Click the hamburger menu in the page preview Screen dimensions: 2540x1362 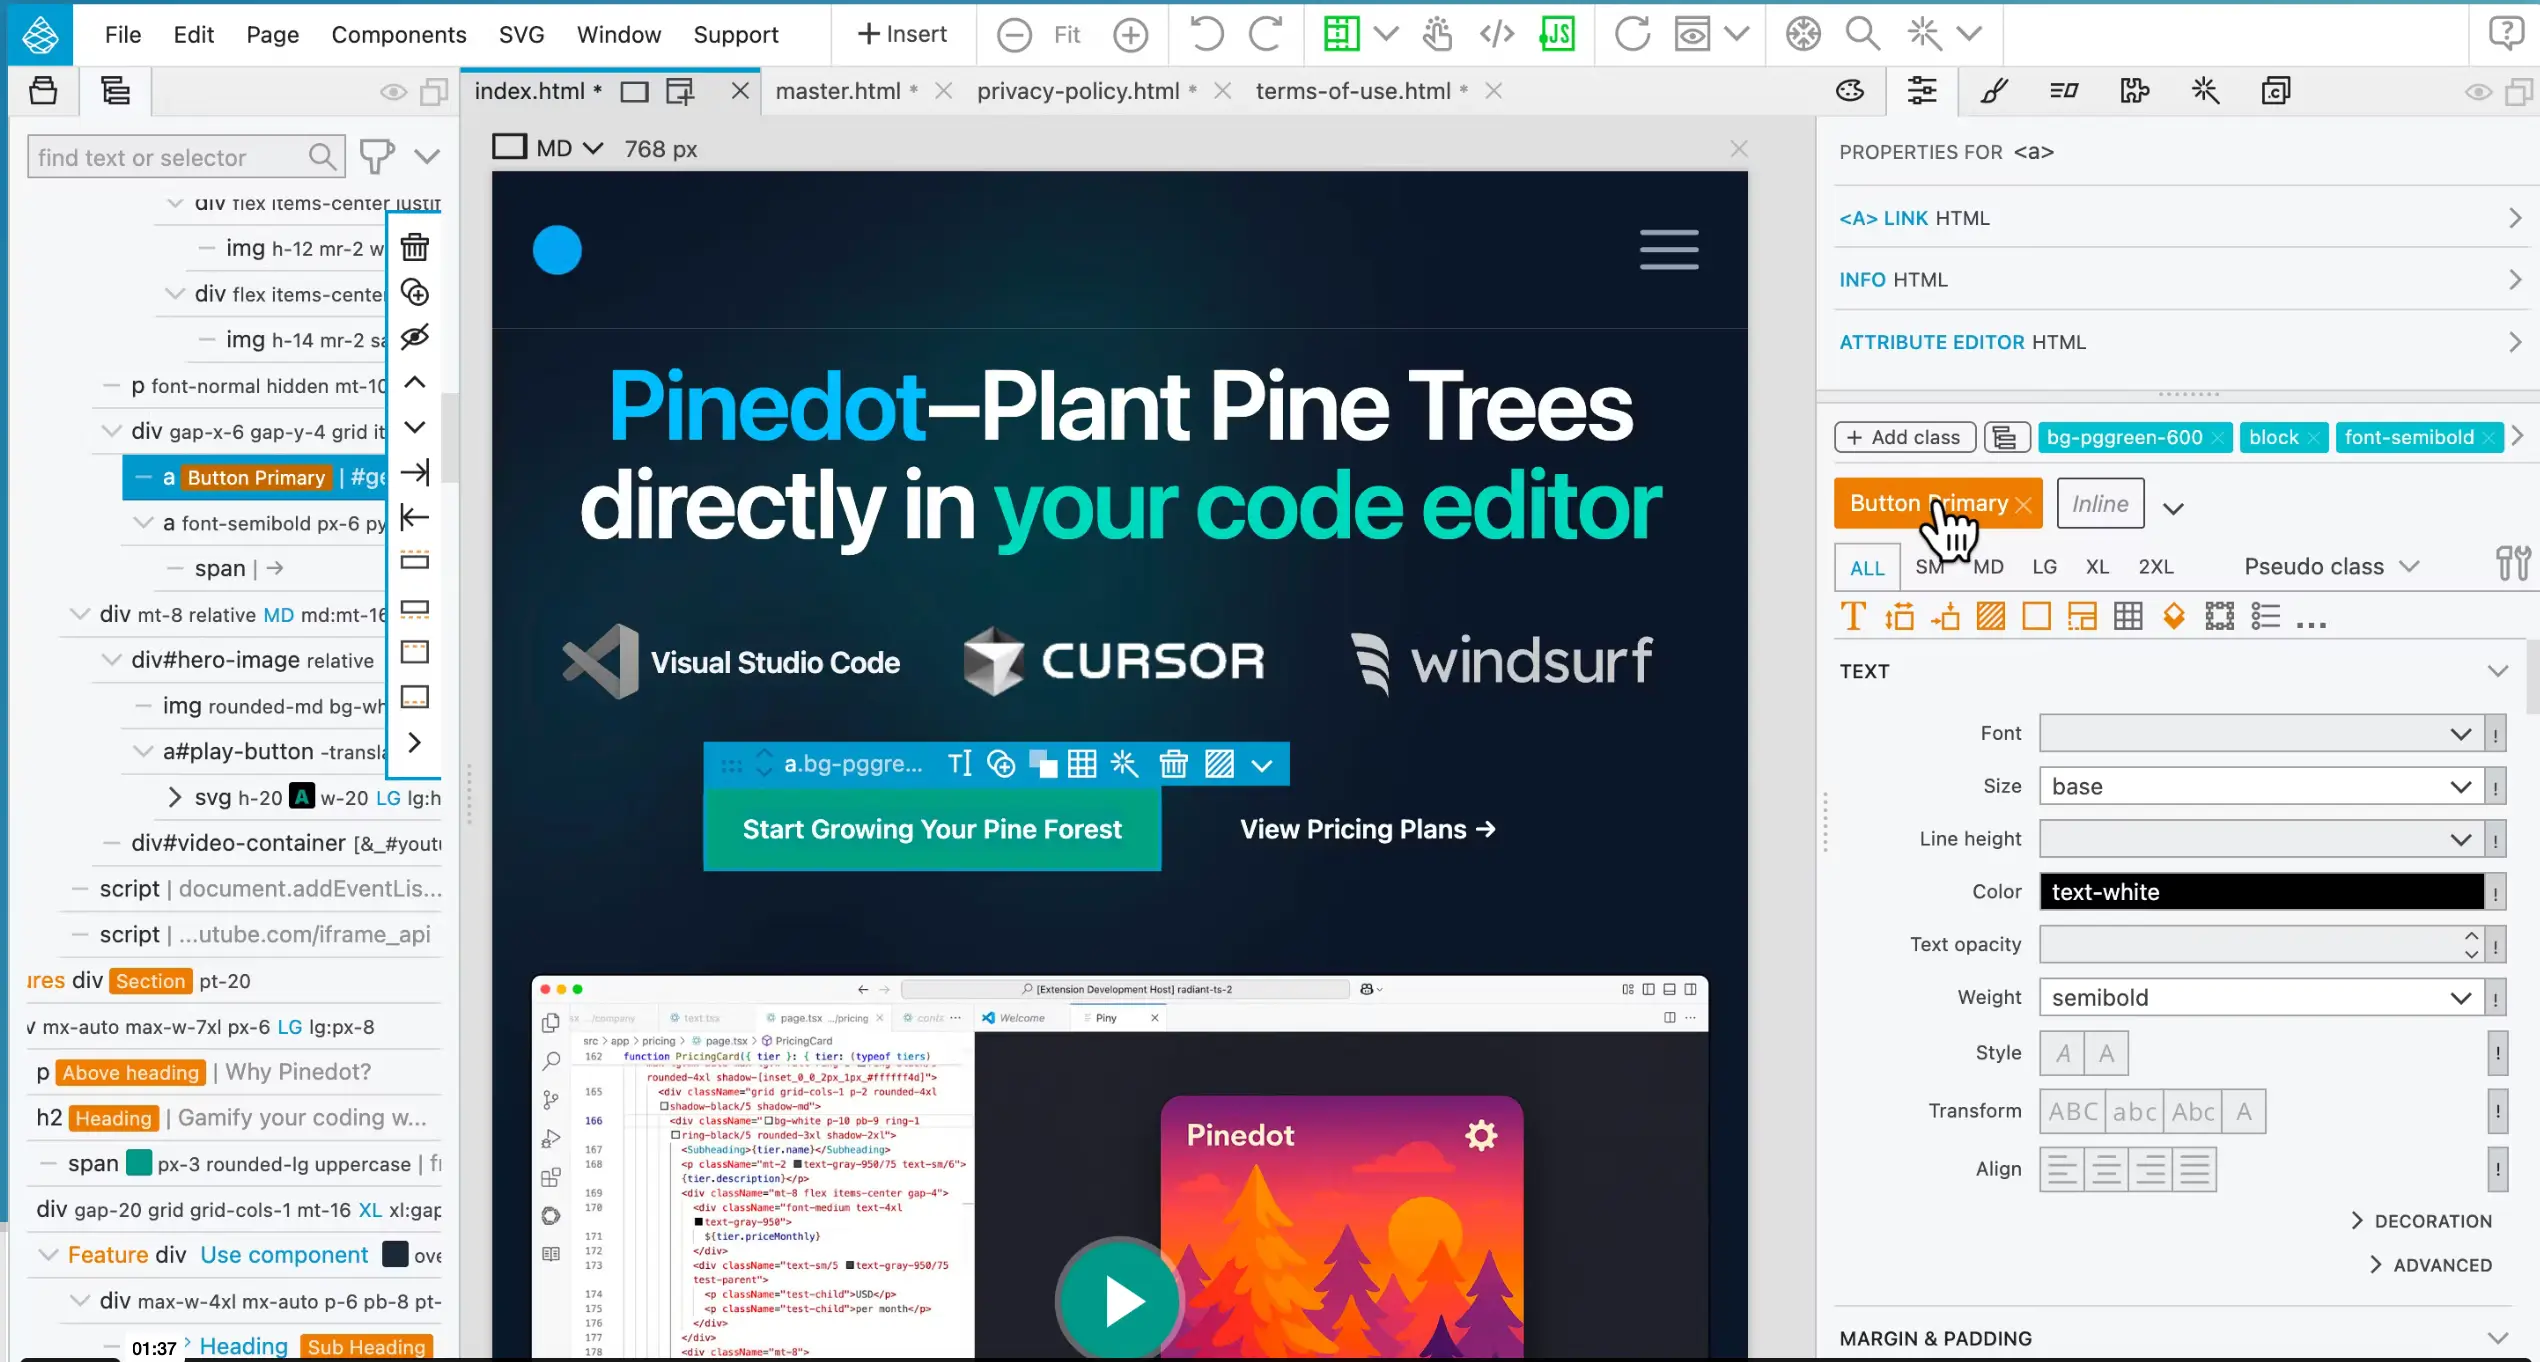click(1668, 250)
